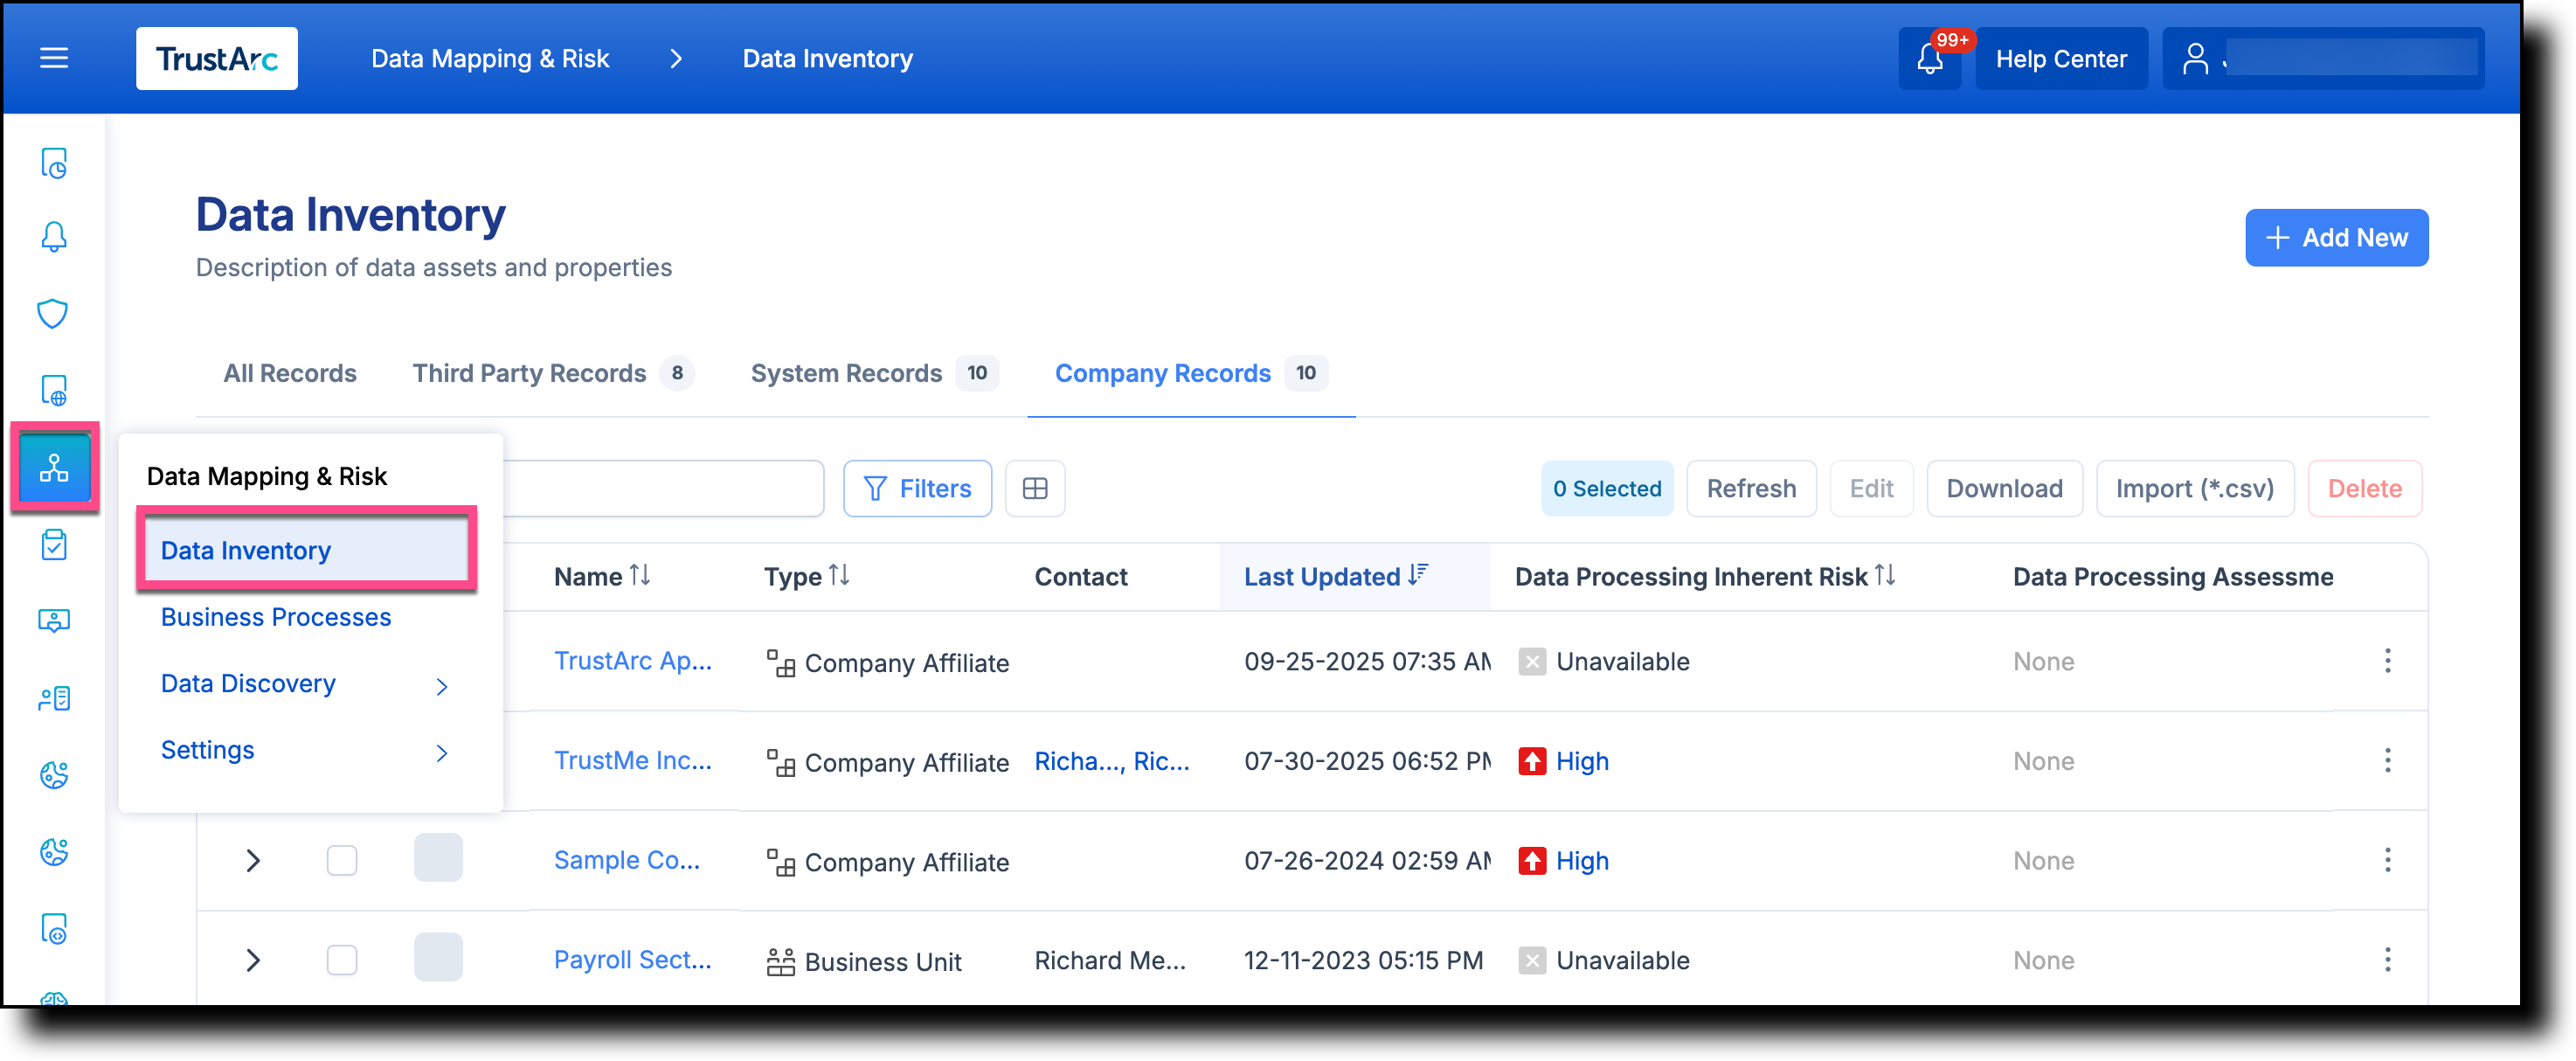Open the Filters button
The image size is (2576, 1061).
pos(917,489)
